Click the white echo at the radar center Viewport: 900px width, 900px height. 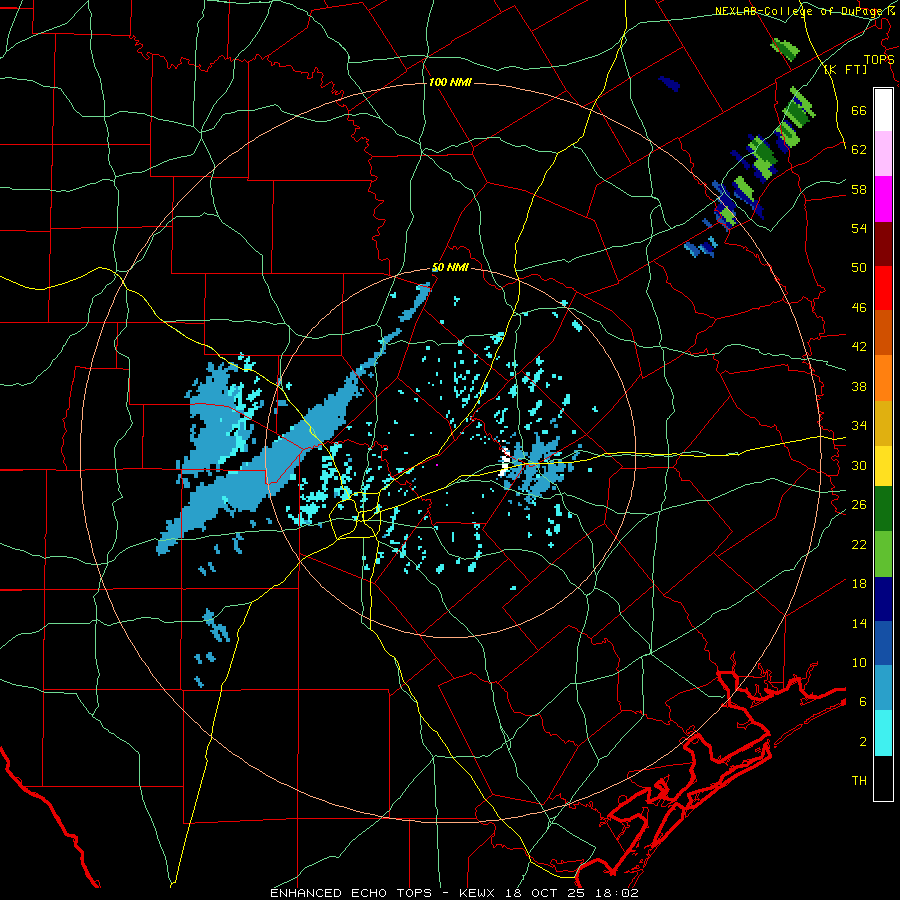click(x=505, y=462)
